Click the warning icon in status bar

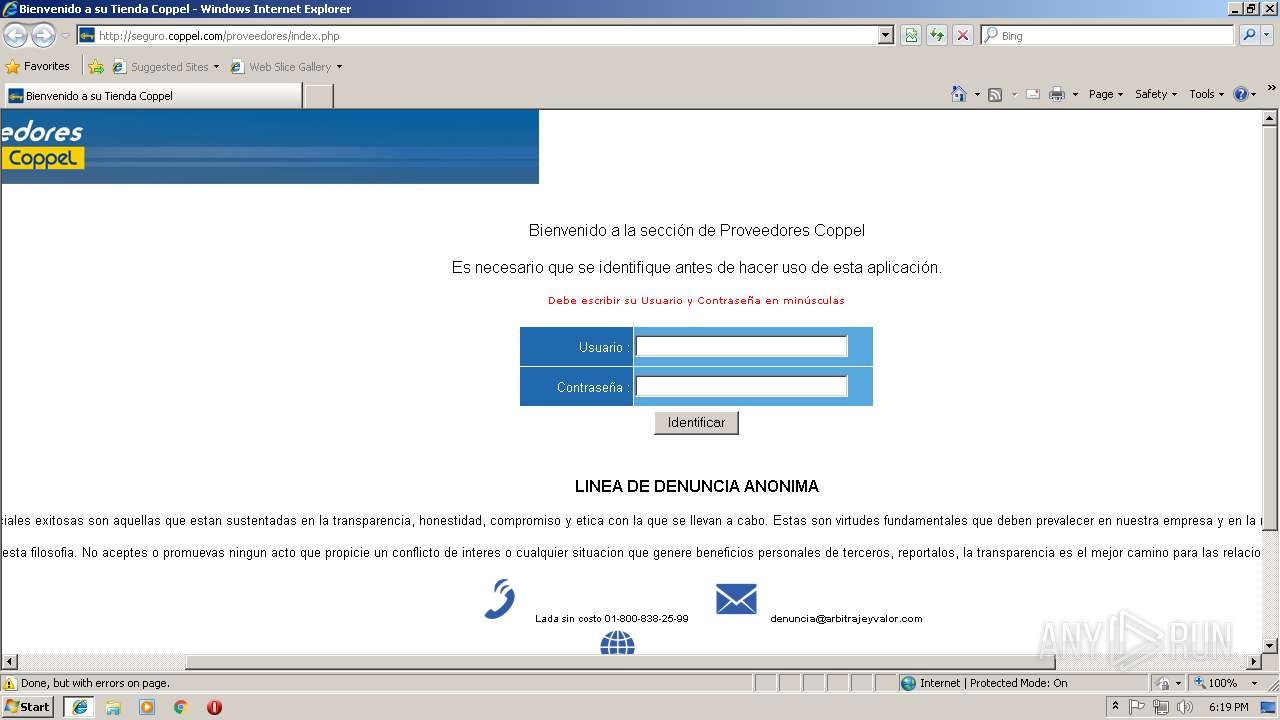click(x=10, y=683)
